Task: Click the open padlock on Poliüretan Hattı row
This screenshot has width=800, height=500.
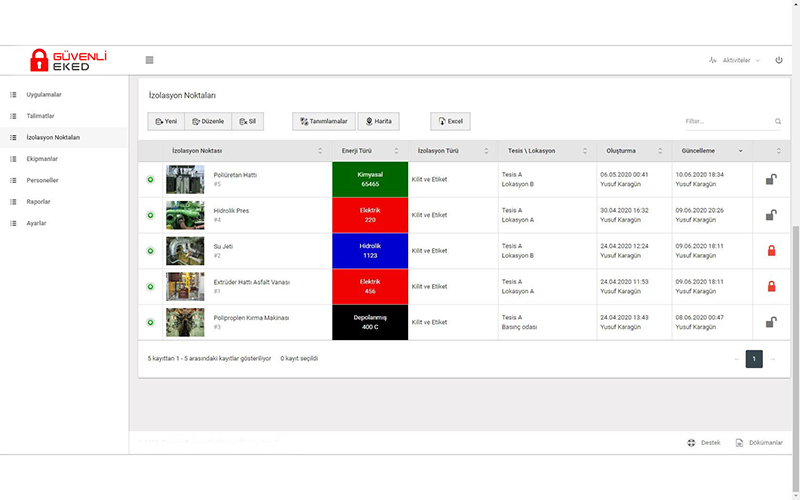Action: [770, 180]
